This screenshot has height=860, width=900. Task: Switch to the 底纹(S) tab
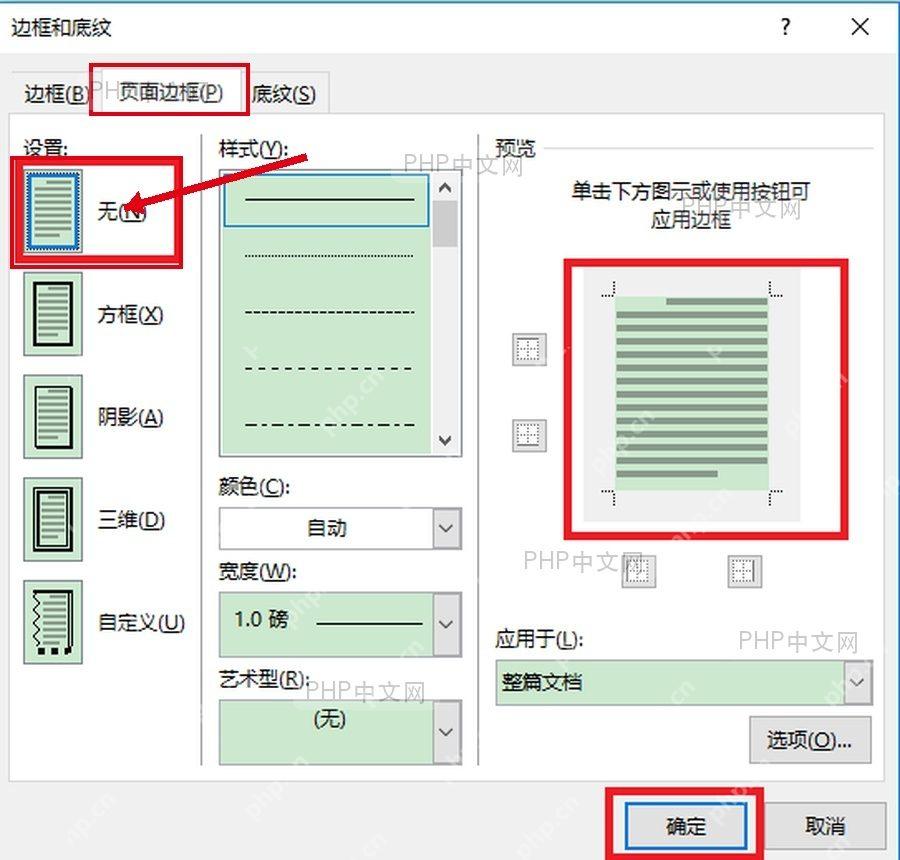284,94
